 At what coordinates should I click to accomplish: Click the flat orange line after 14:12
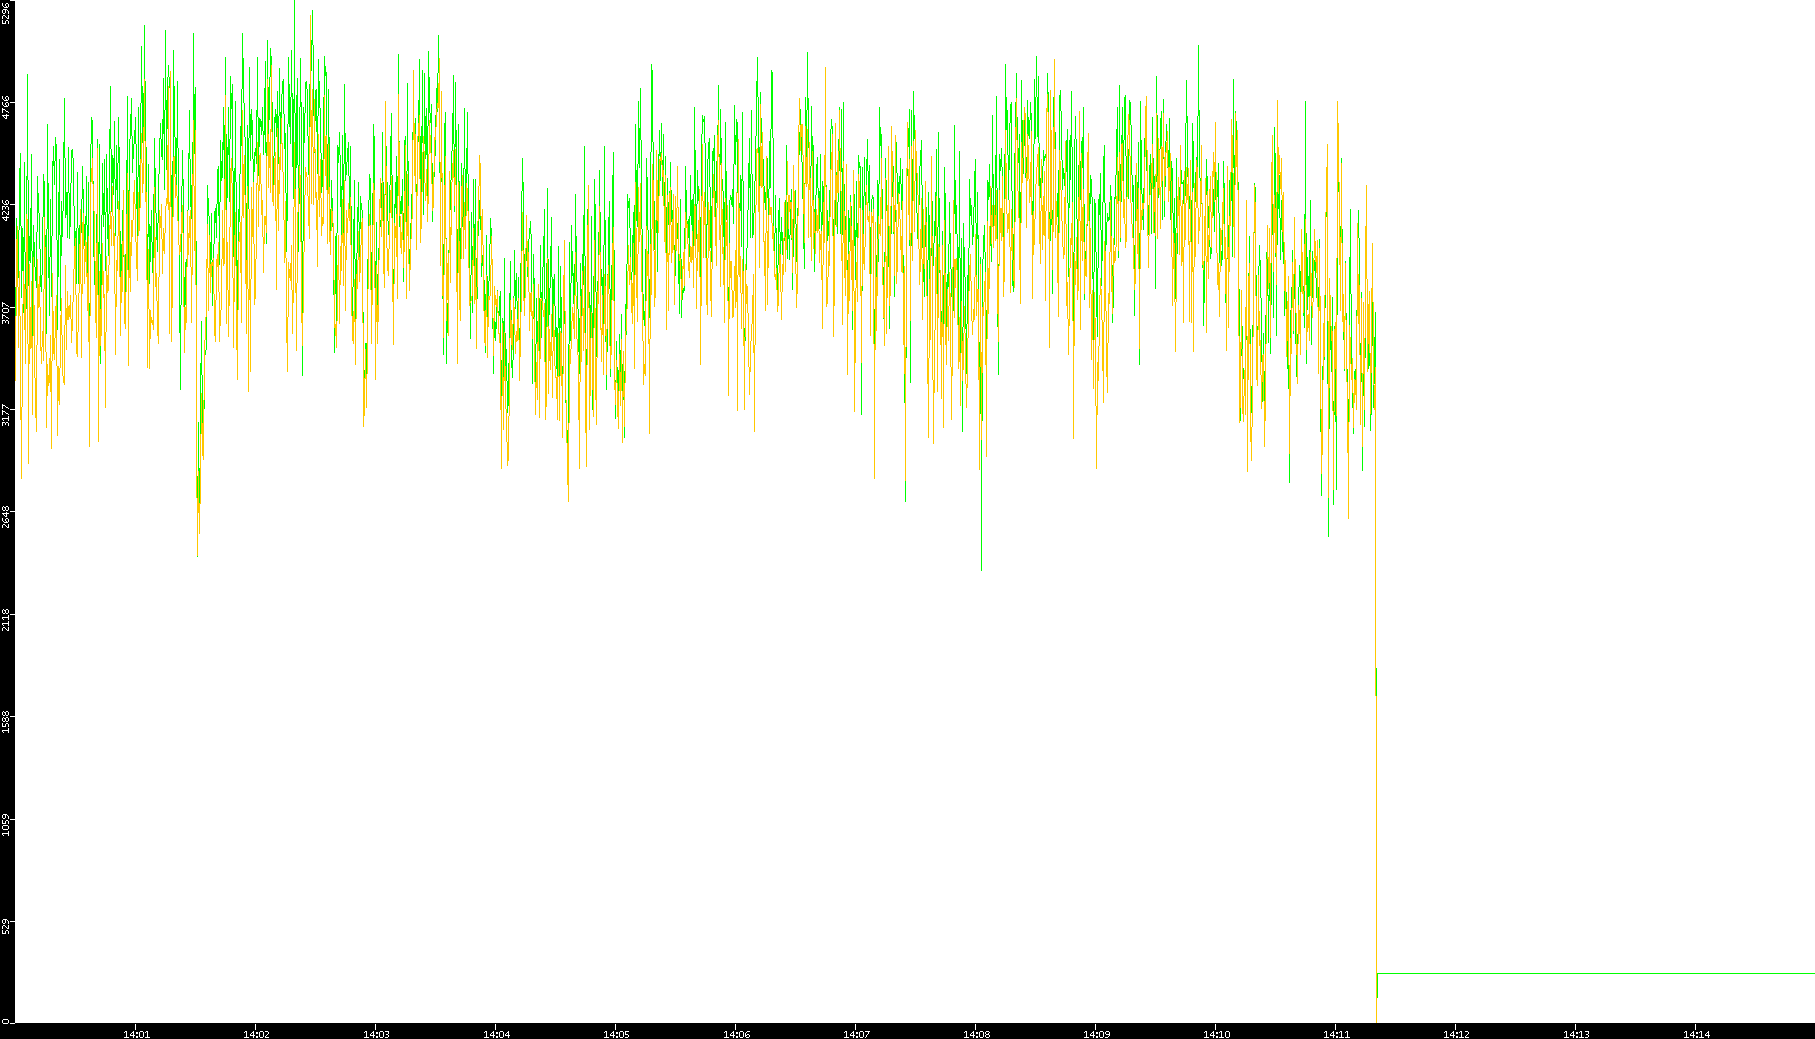pyautogui.click(x=1600, y=973)
